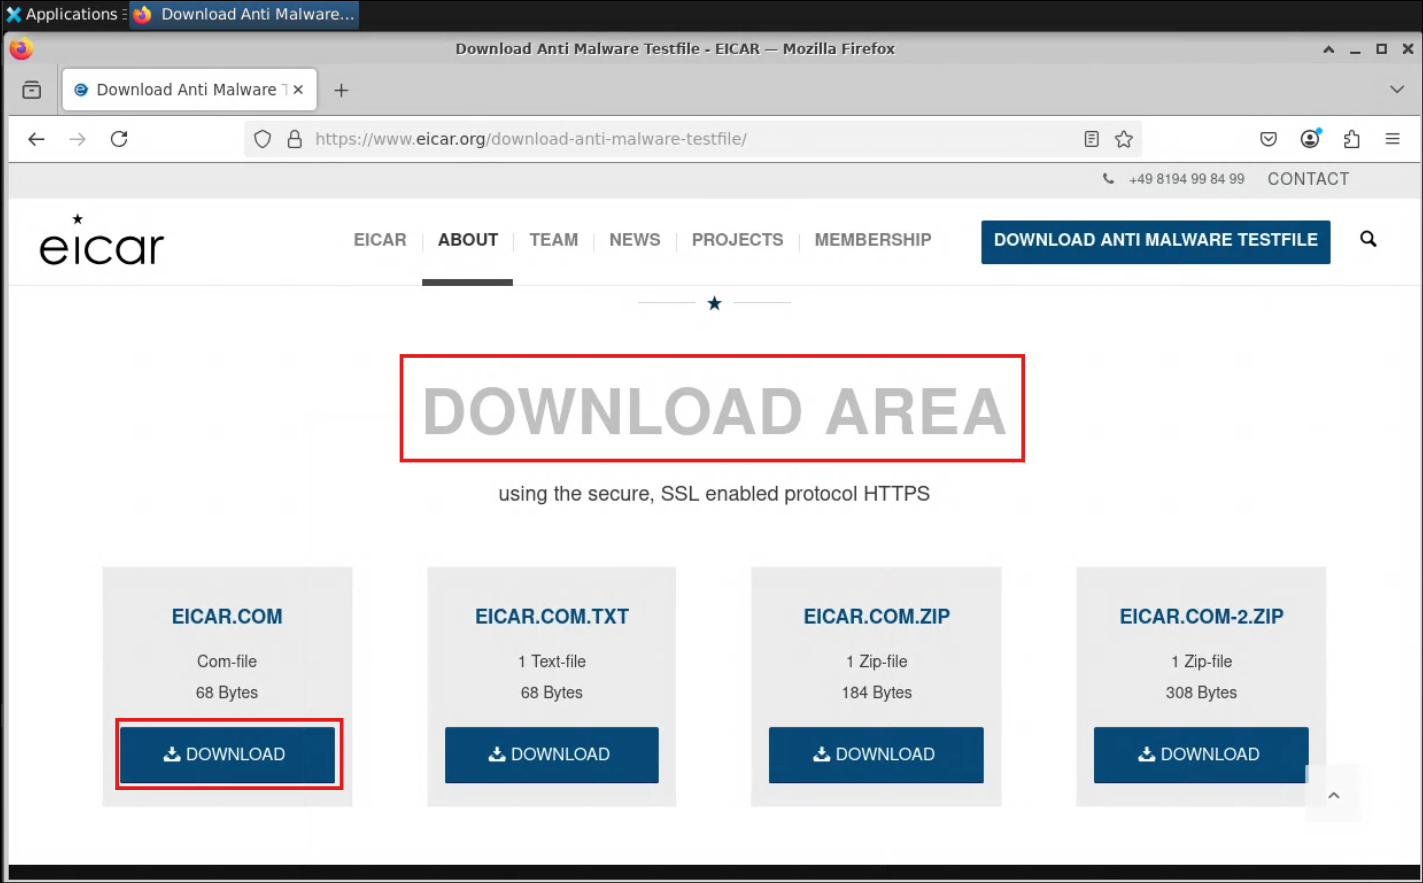The height and width of the screenshot is (883, 1423).
Task: Toggle Reader View for this page
Action: 1091,139
